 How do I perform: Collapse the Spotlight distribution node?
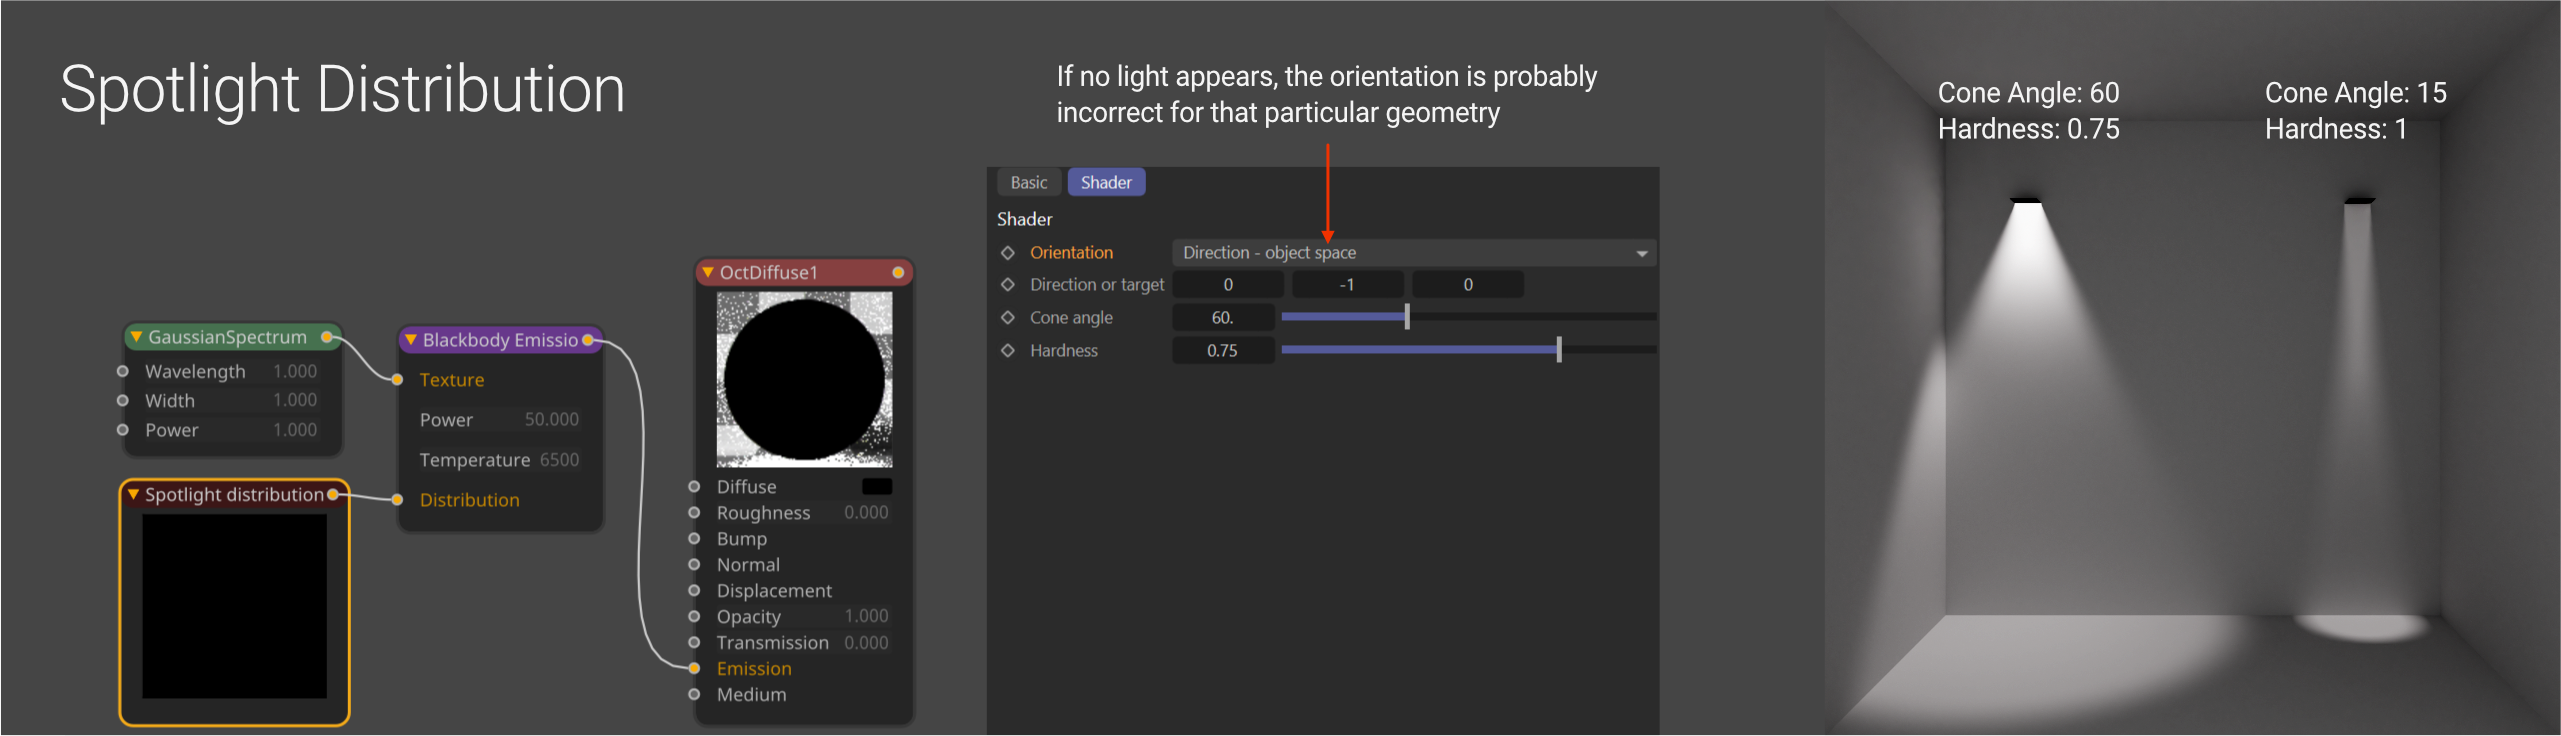tap(133, 494)
